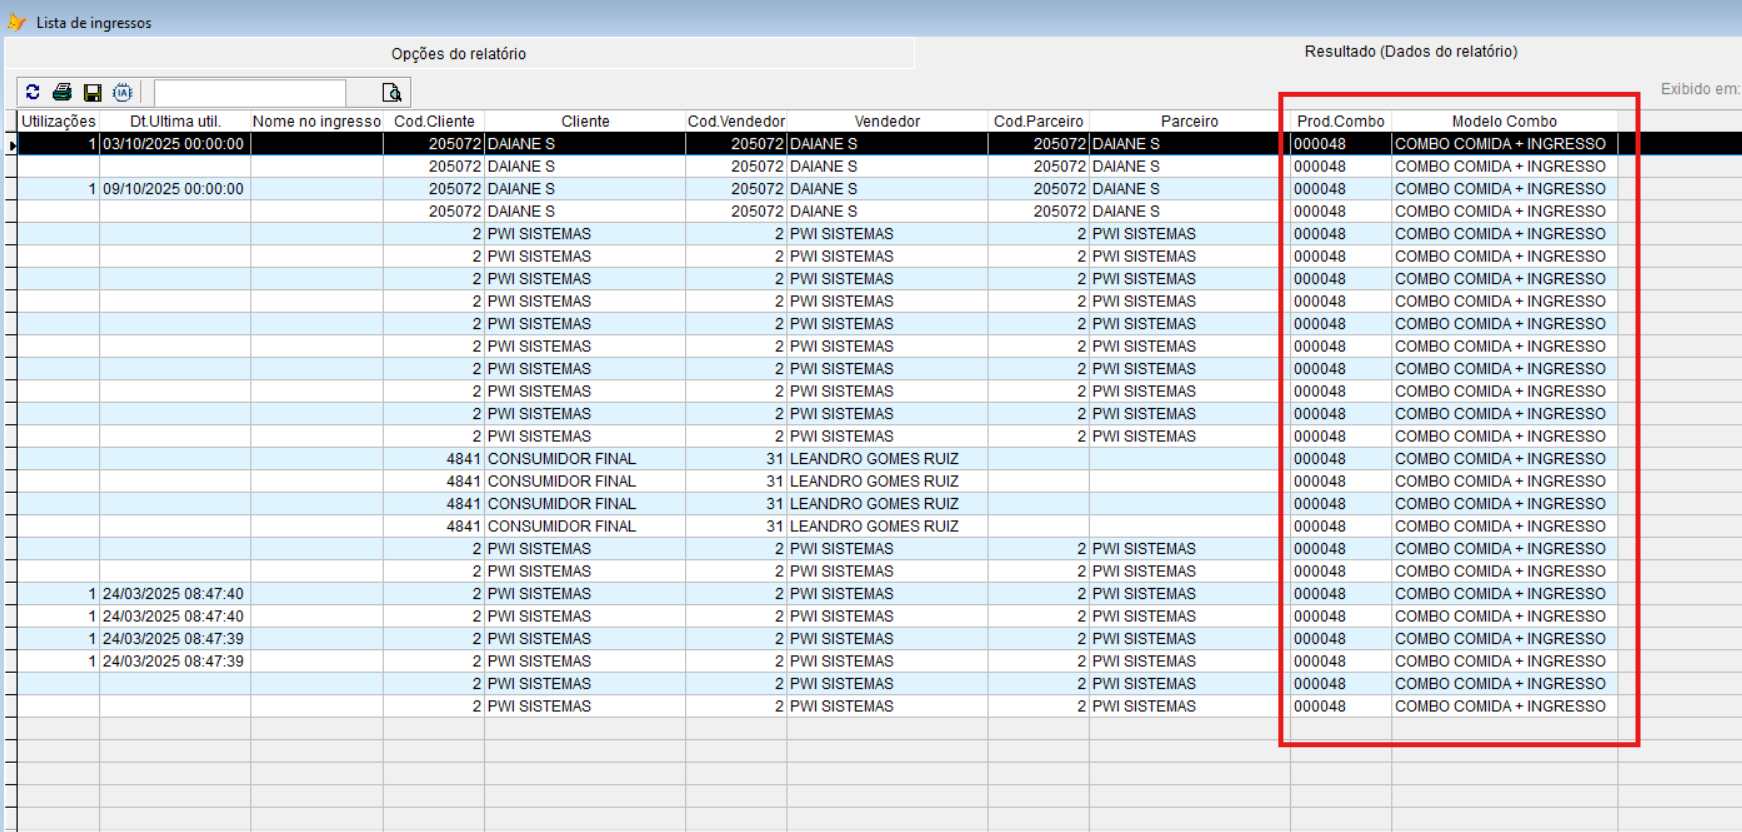Screen dimensions: 1742x832
Task: Print the ticket list report
Action: coord(62,92)
